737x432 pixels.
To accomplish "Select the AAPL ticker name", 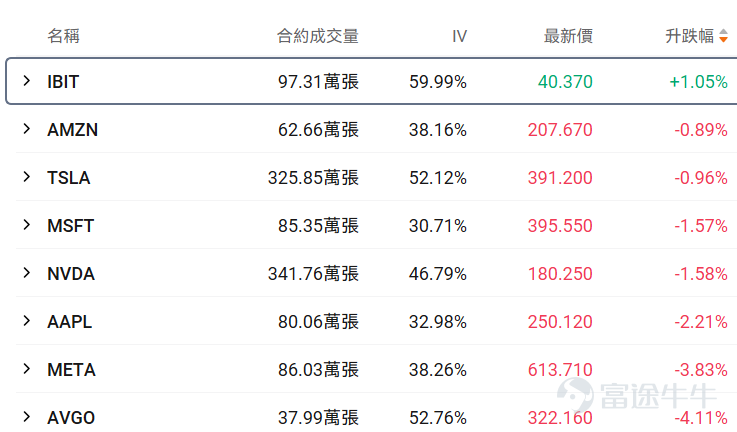I will pos(70,322).
